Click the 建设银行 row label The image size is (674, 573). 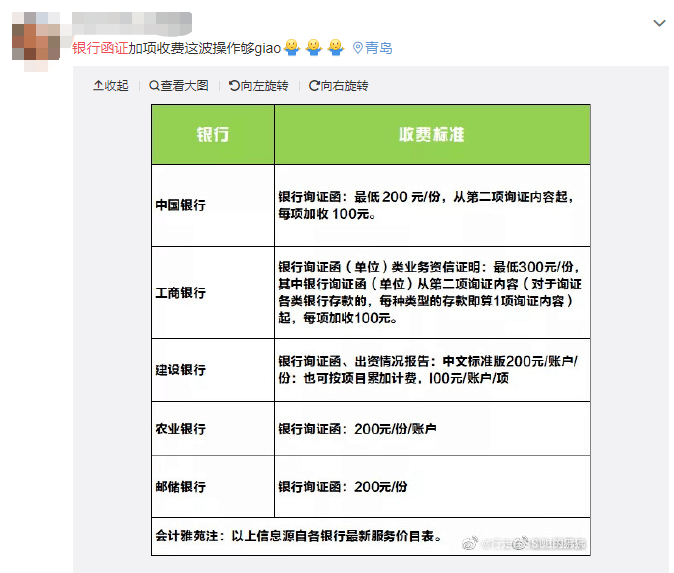(181, 370)
